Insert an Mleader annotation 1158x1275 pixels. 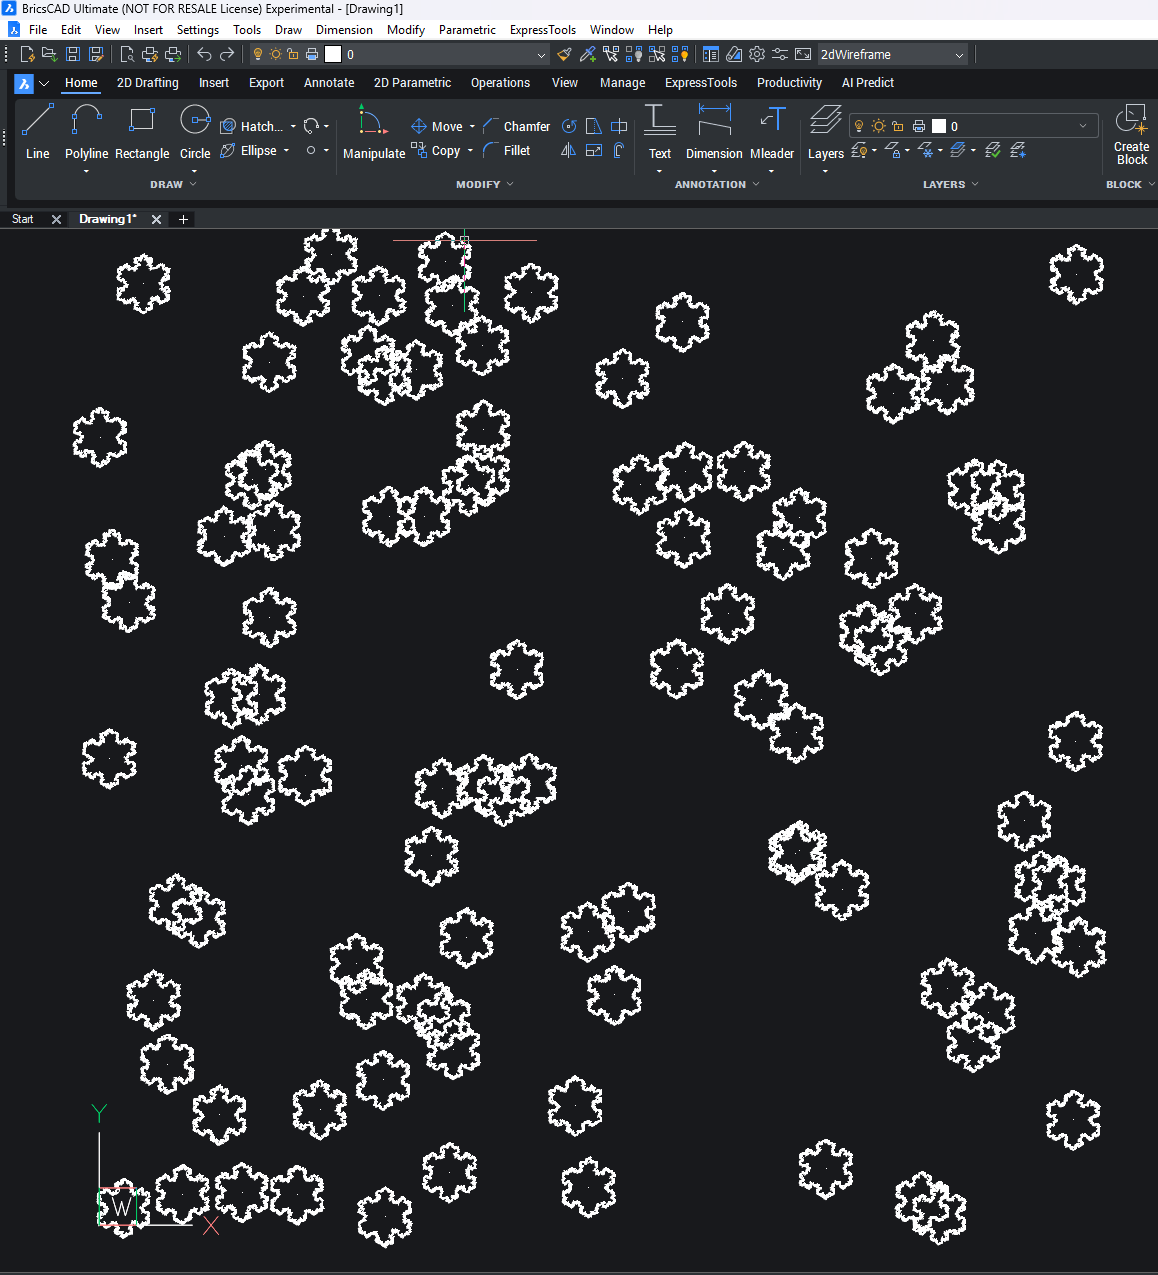[771, 121]
